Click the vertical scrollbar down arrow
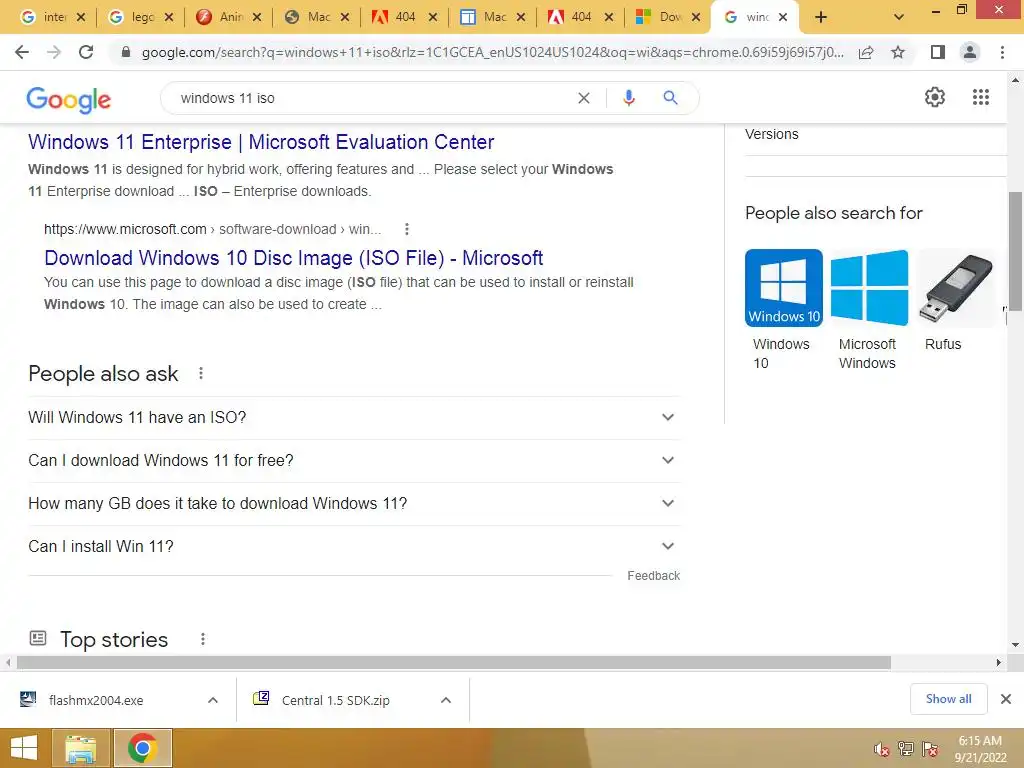 (x=1015, y=645)
